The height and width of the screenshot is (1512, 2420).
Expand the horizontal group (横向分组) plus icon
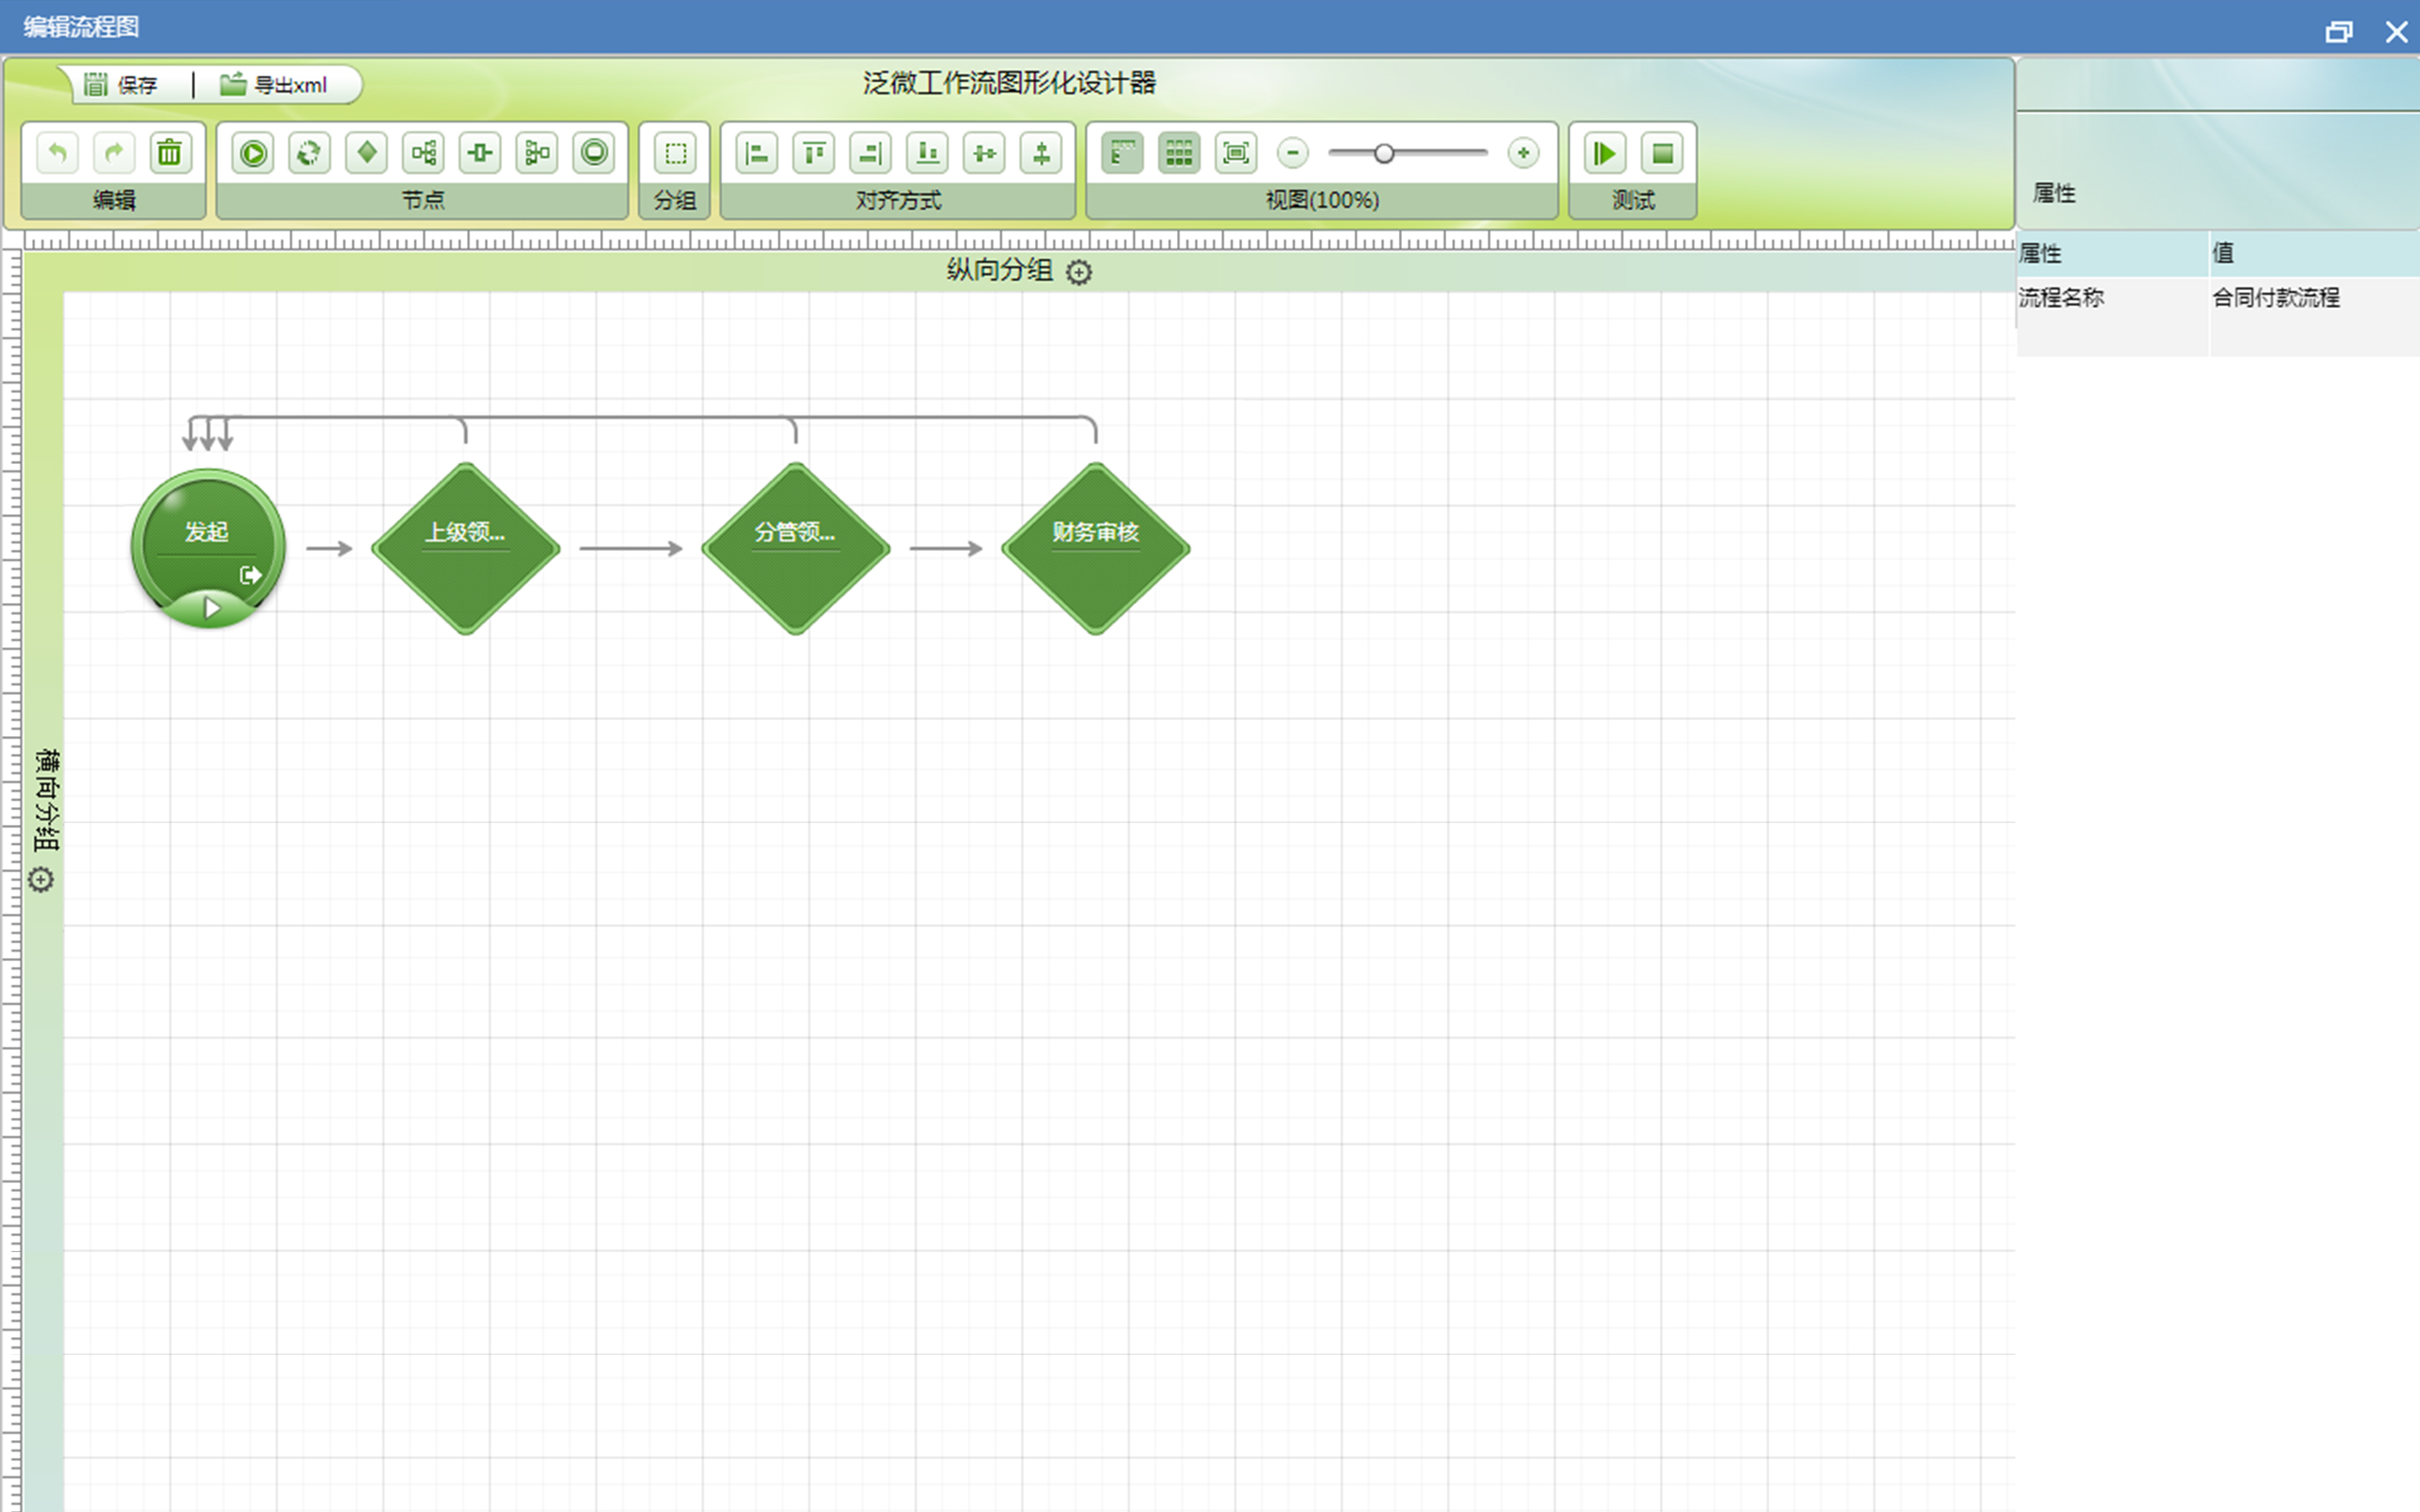click(41, 880)
